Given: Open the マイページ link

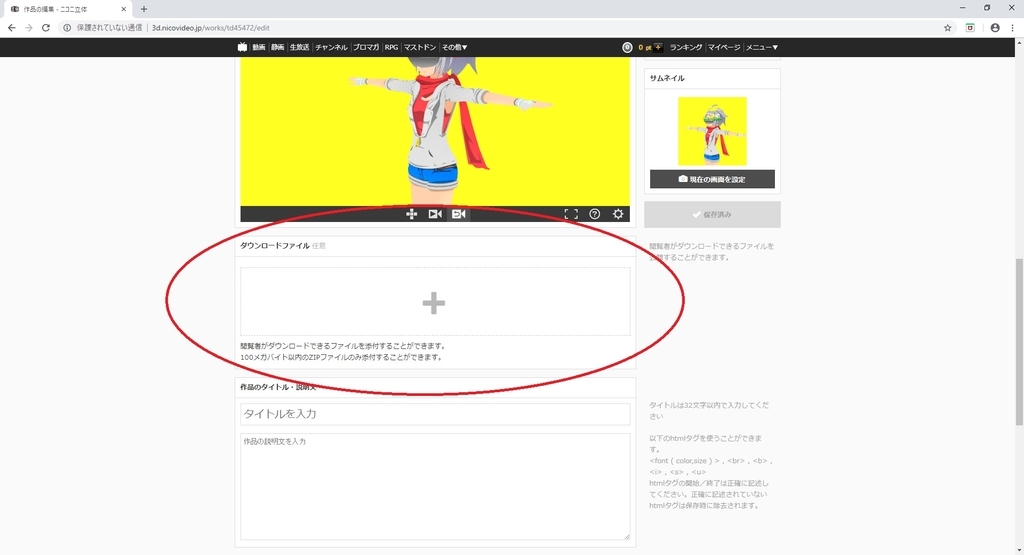Looking at the screenshot, I should pyautogui.click(x=724, y=47).
